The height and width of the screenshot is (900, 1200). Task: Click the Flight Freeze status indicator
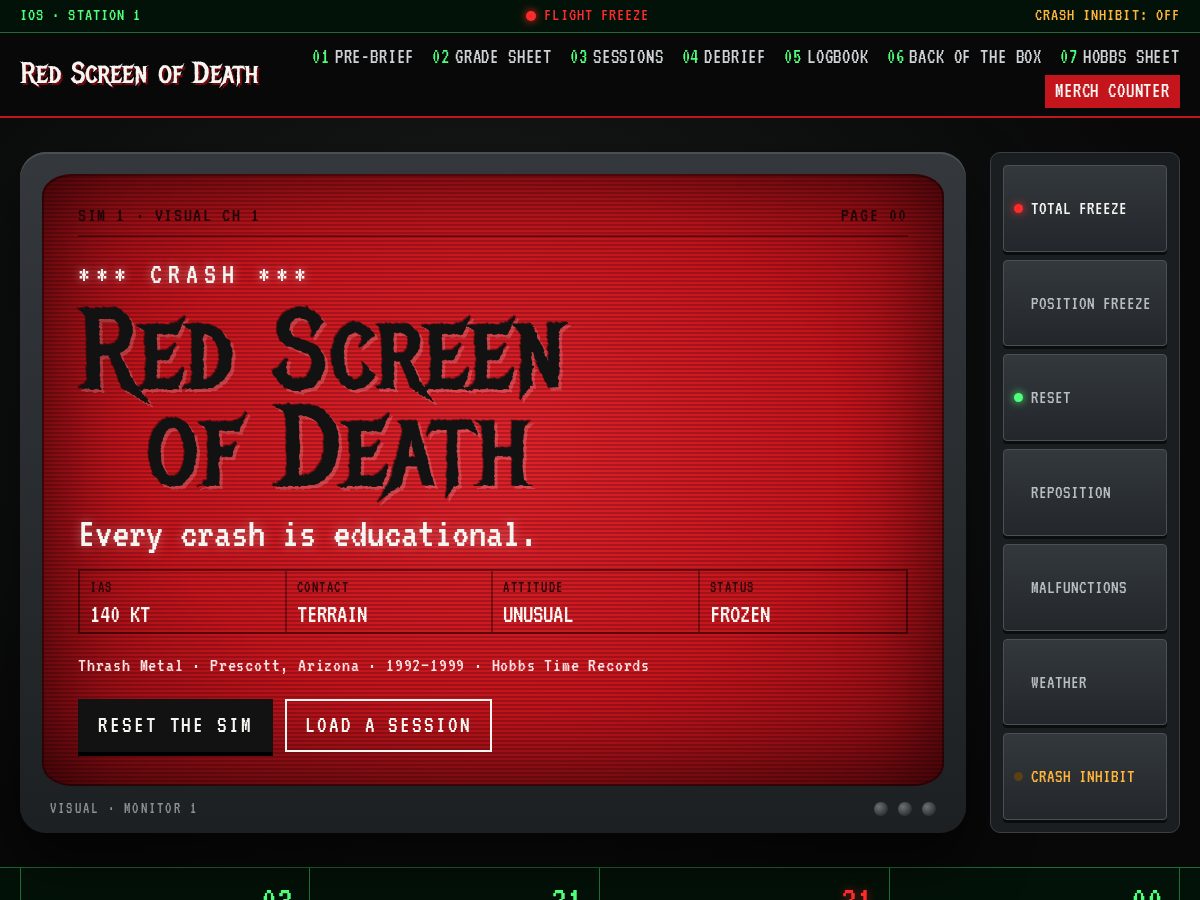pyautogui.click(x=587, y=16)
